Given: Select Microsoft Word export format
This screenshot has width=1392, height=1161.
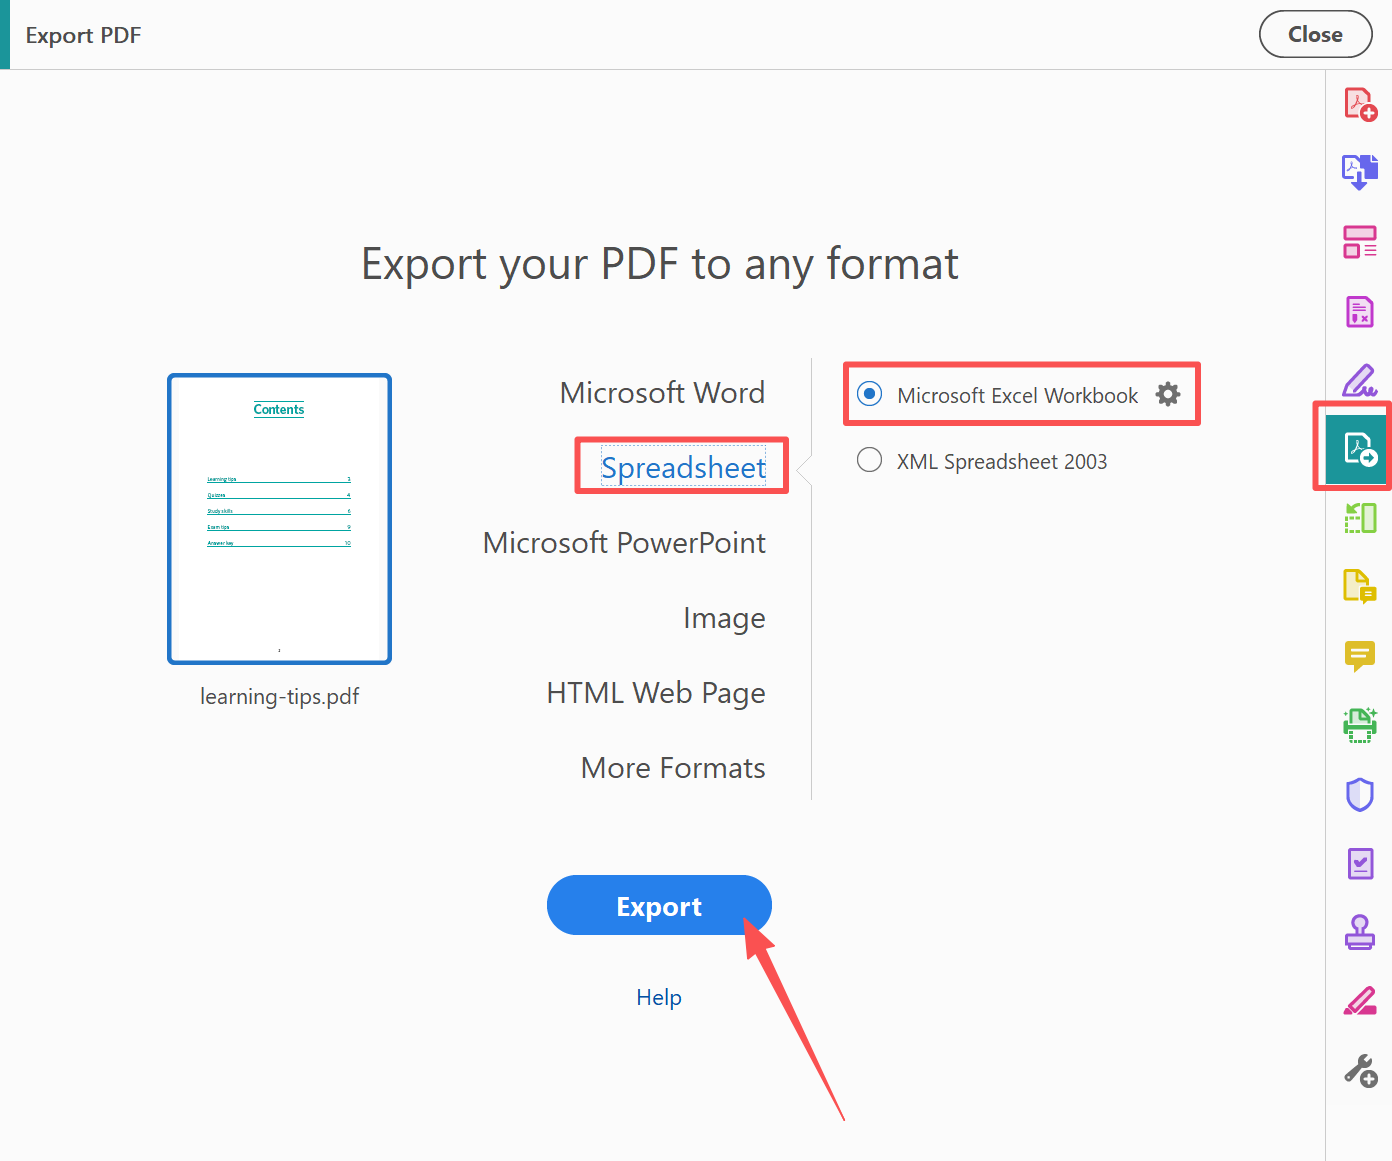Looking at the screenshot, I should [x=662, y=392].
